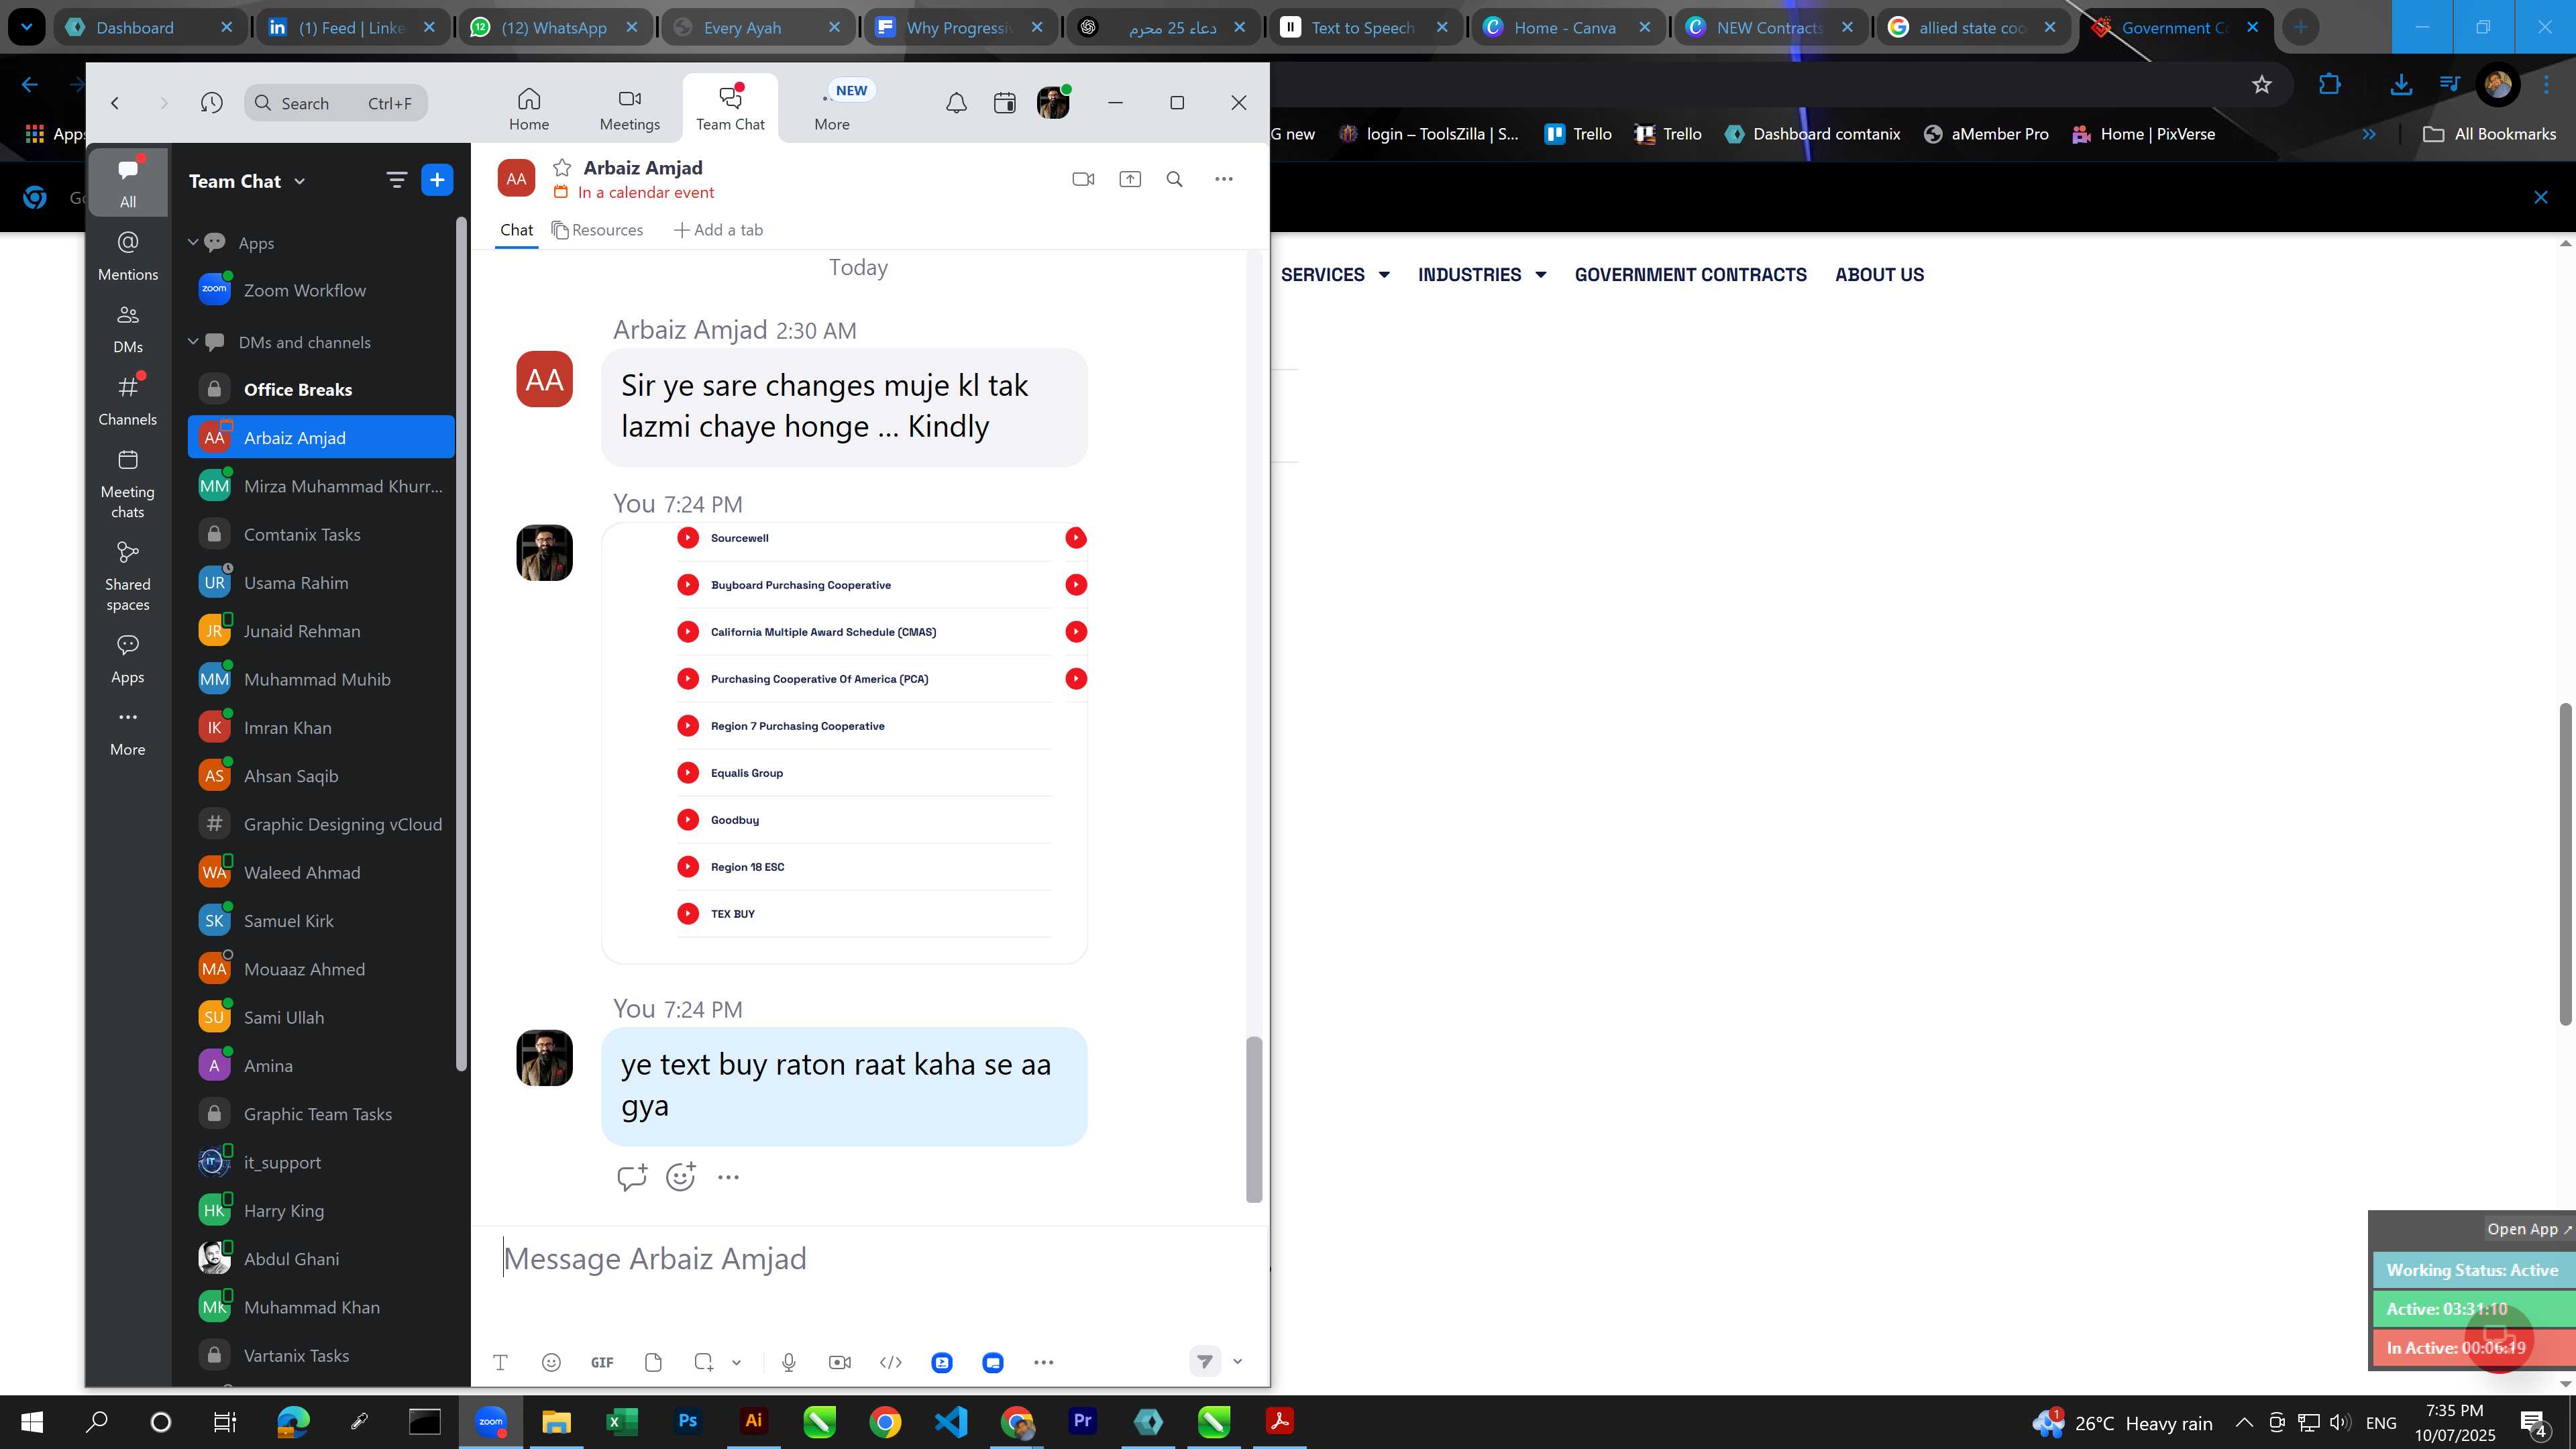Open chat with Usama Rahim
The height and width of the screenshot is (1449, 2576).
point(321,582)
